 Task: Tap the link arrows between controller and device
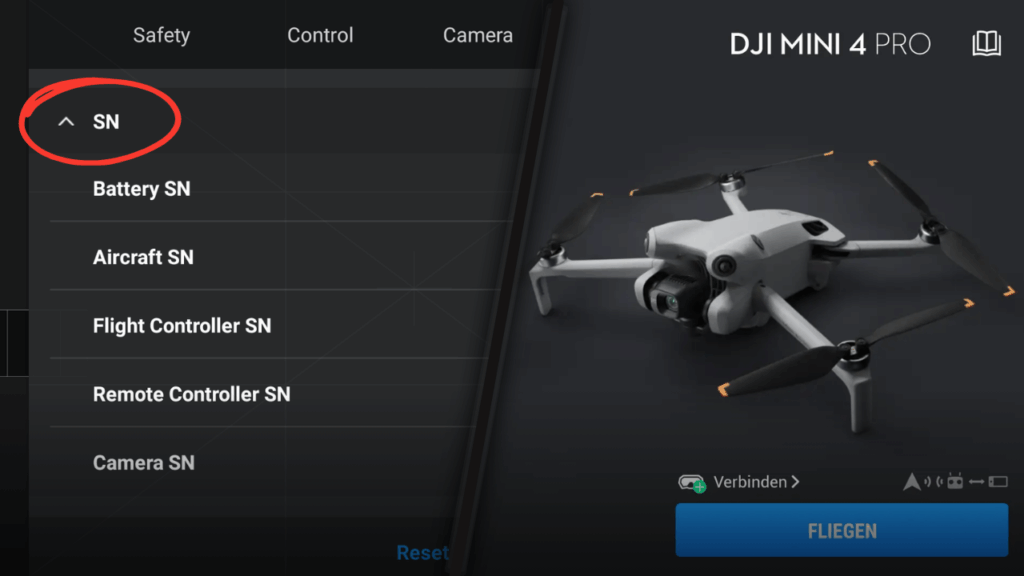point(976,482)
